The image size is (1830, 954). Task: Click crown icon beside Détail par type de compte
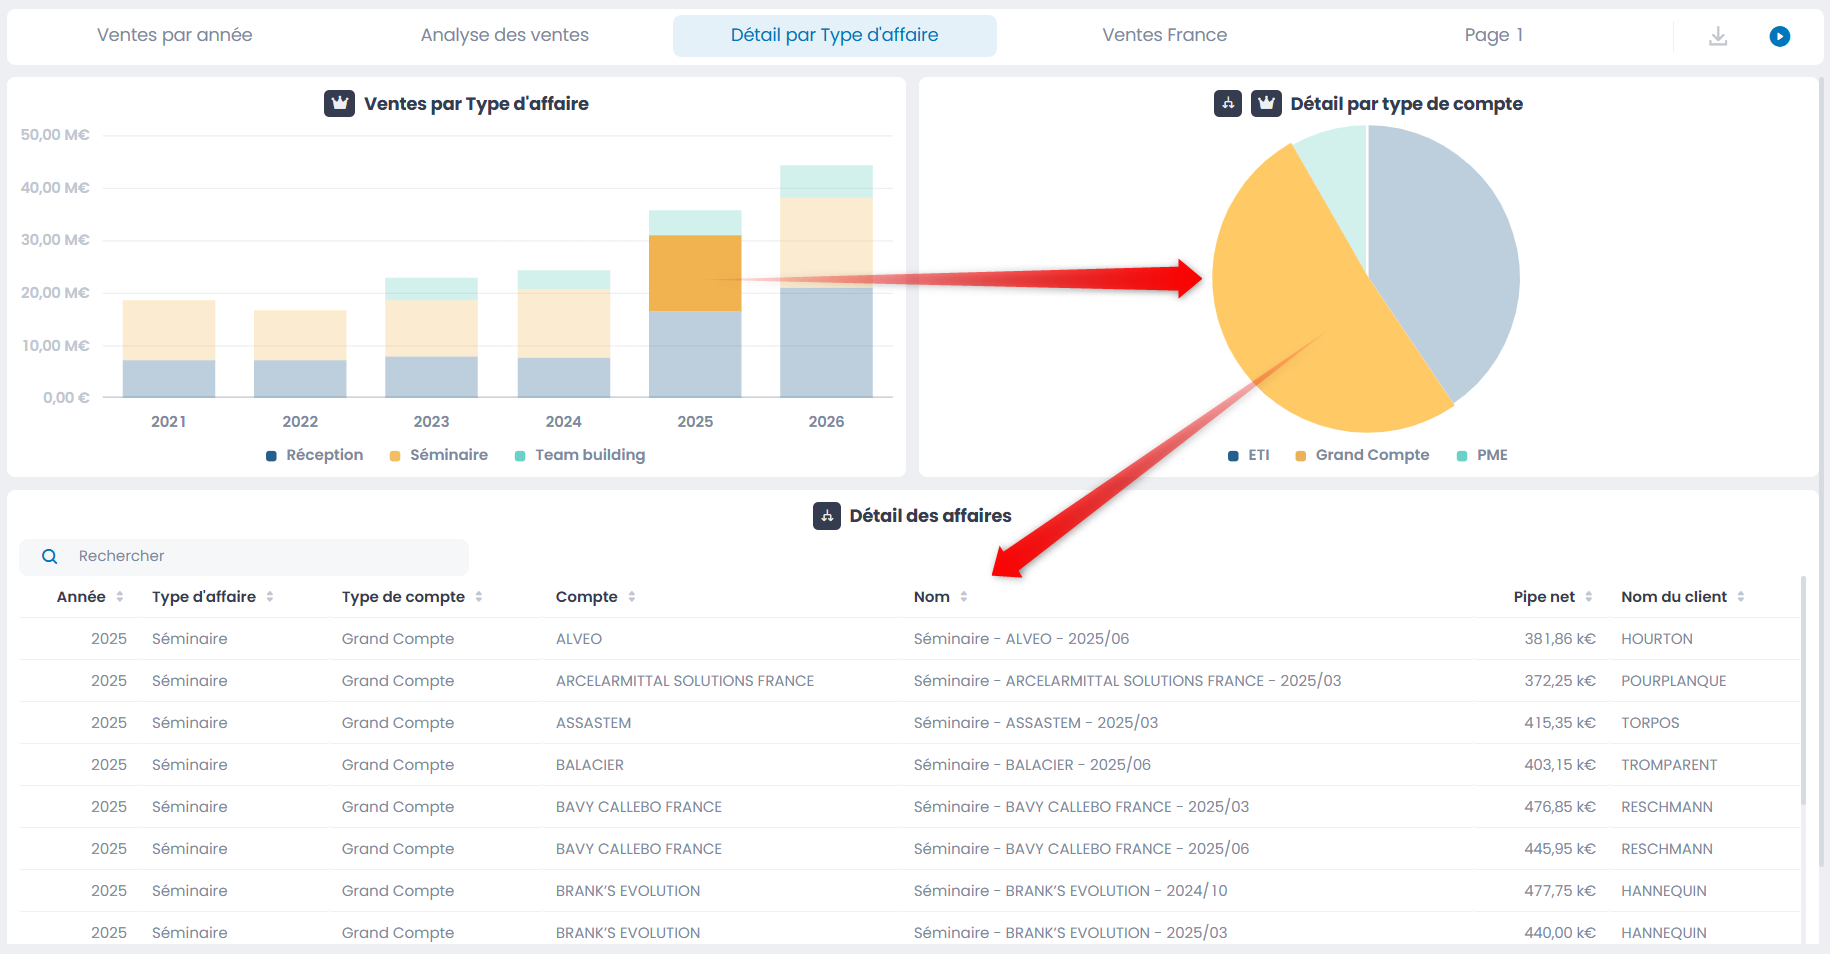[x=1266, y=103]
